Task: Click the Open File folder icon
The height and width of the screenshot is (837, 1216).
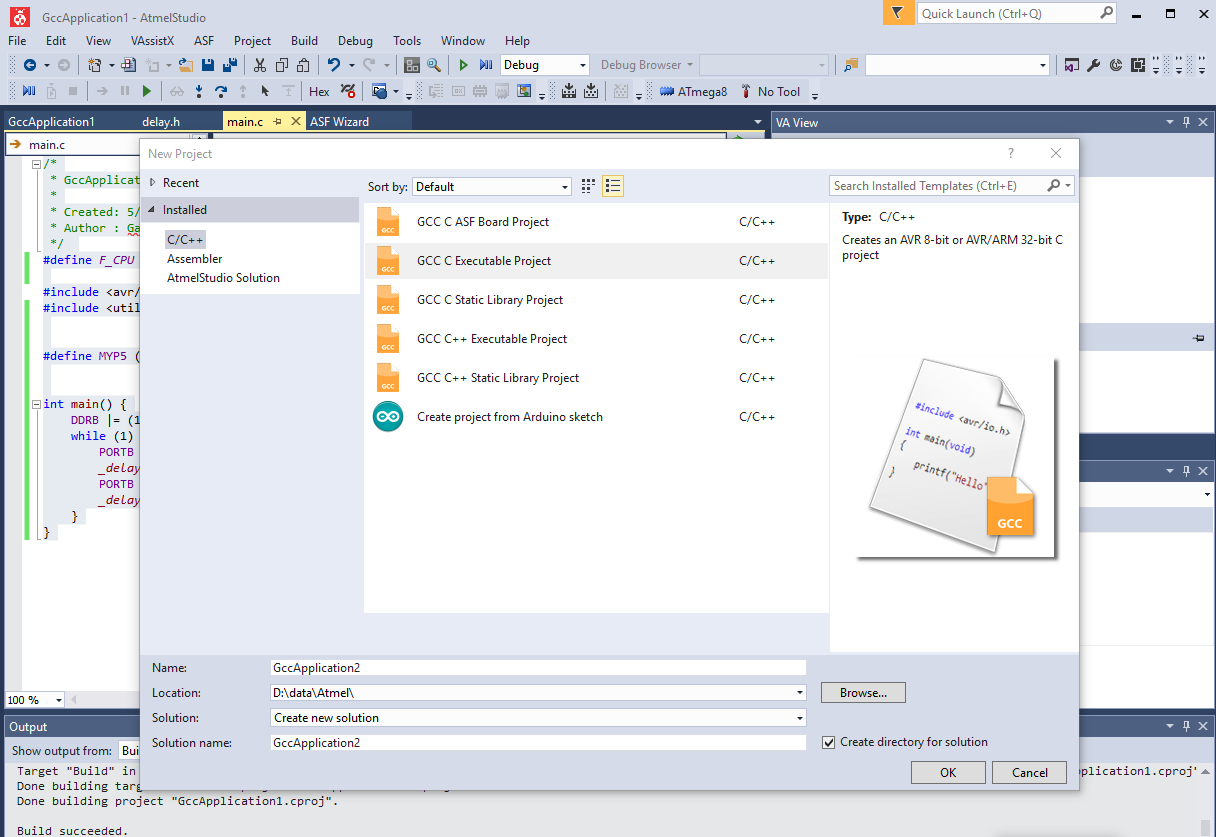Action: pos(185,65)
